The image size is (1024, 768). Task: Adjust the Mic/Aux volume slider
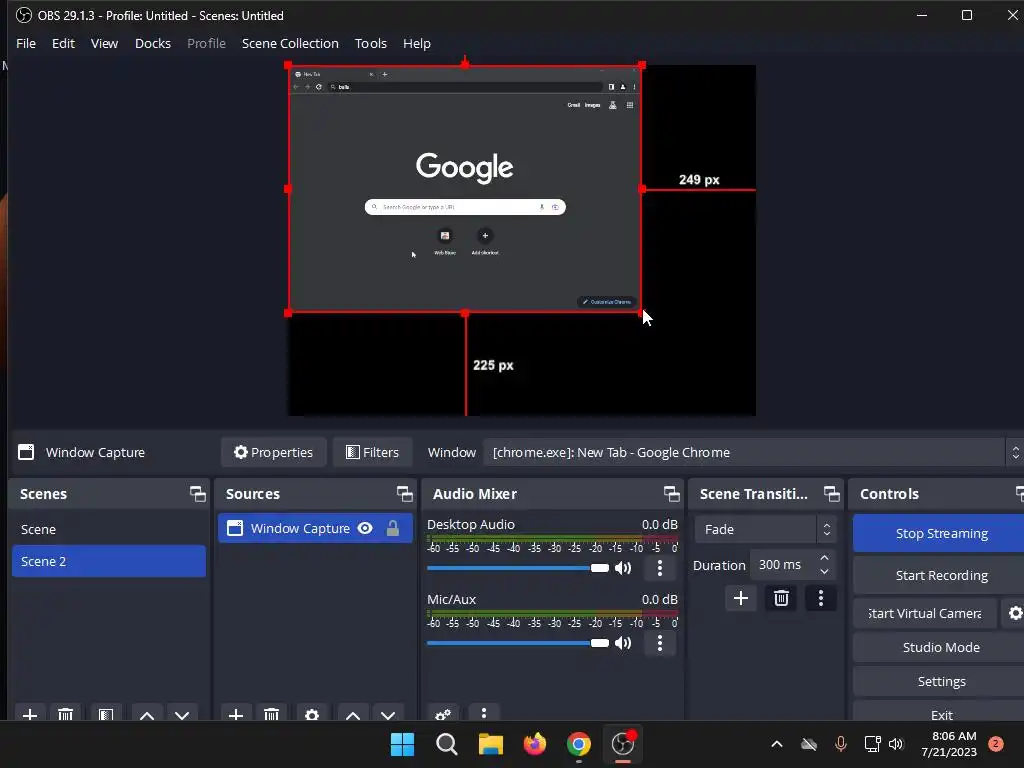[518, 643]
